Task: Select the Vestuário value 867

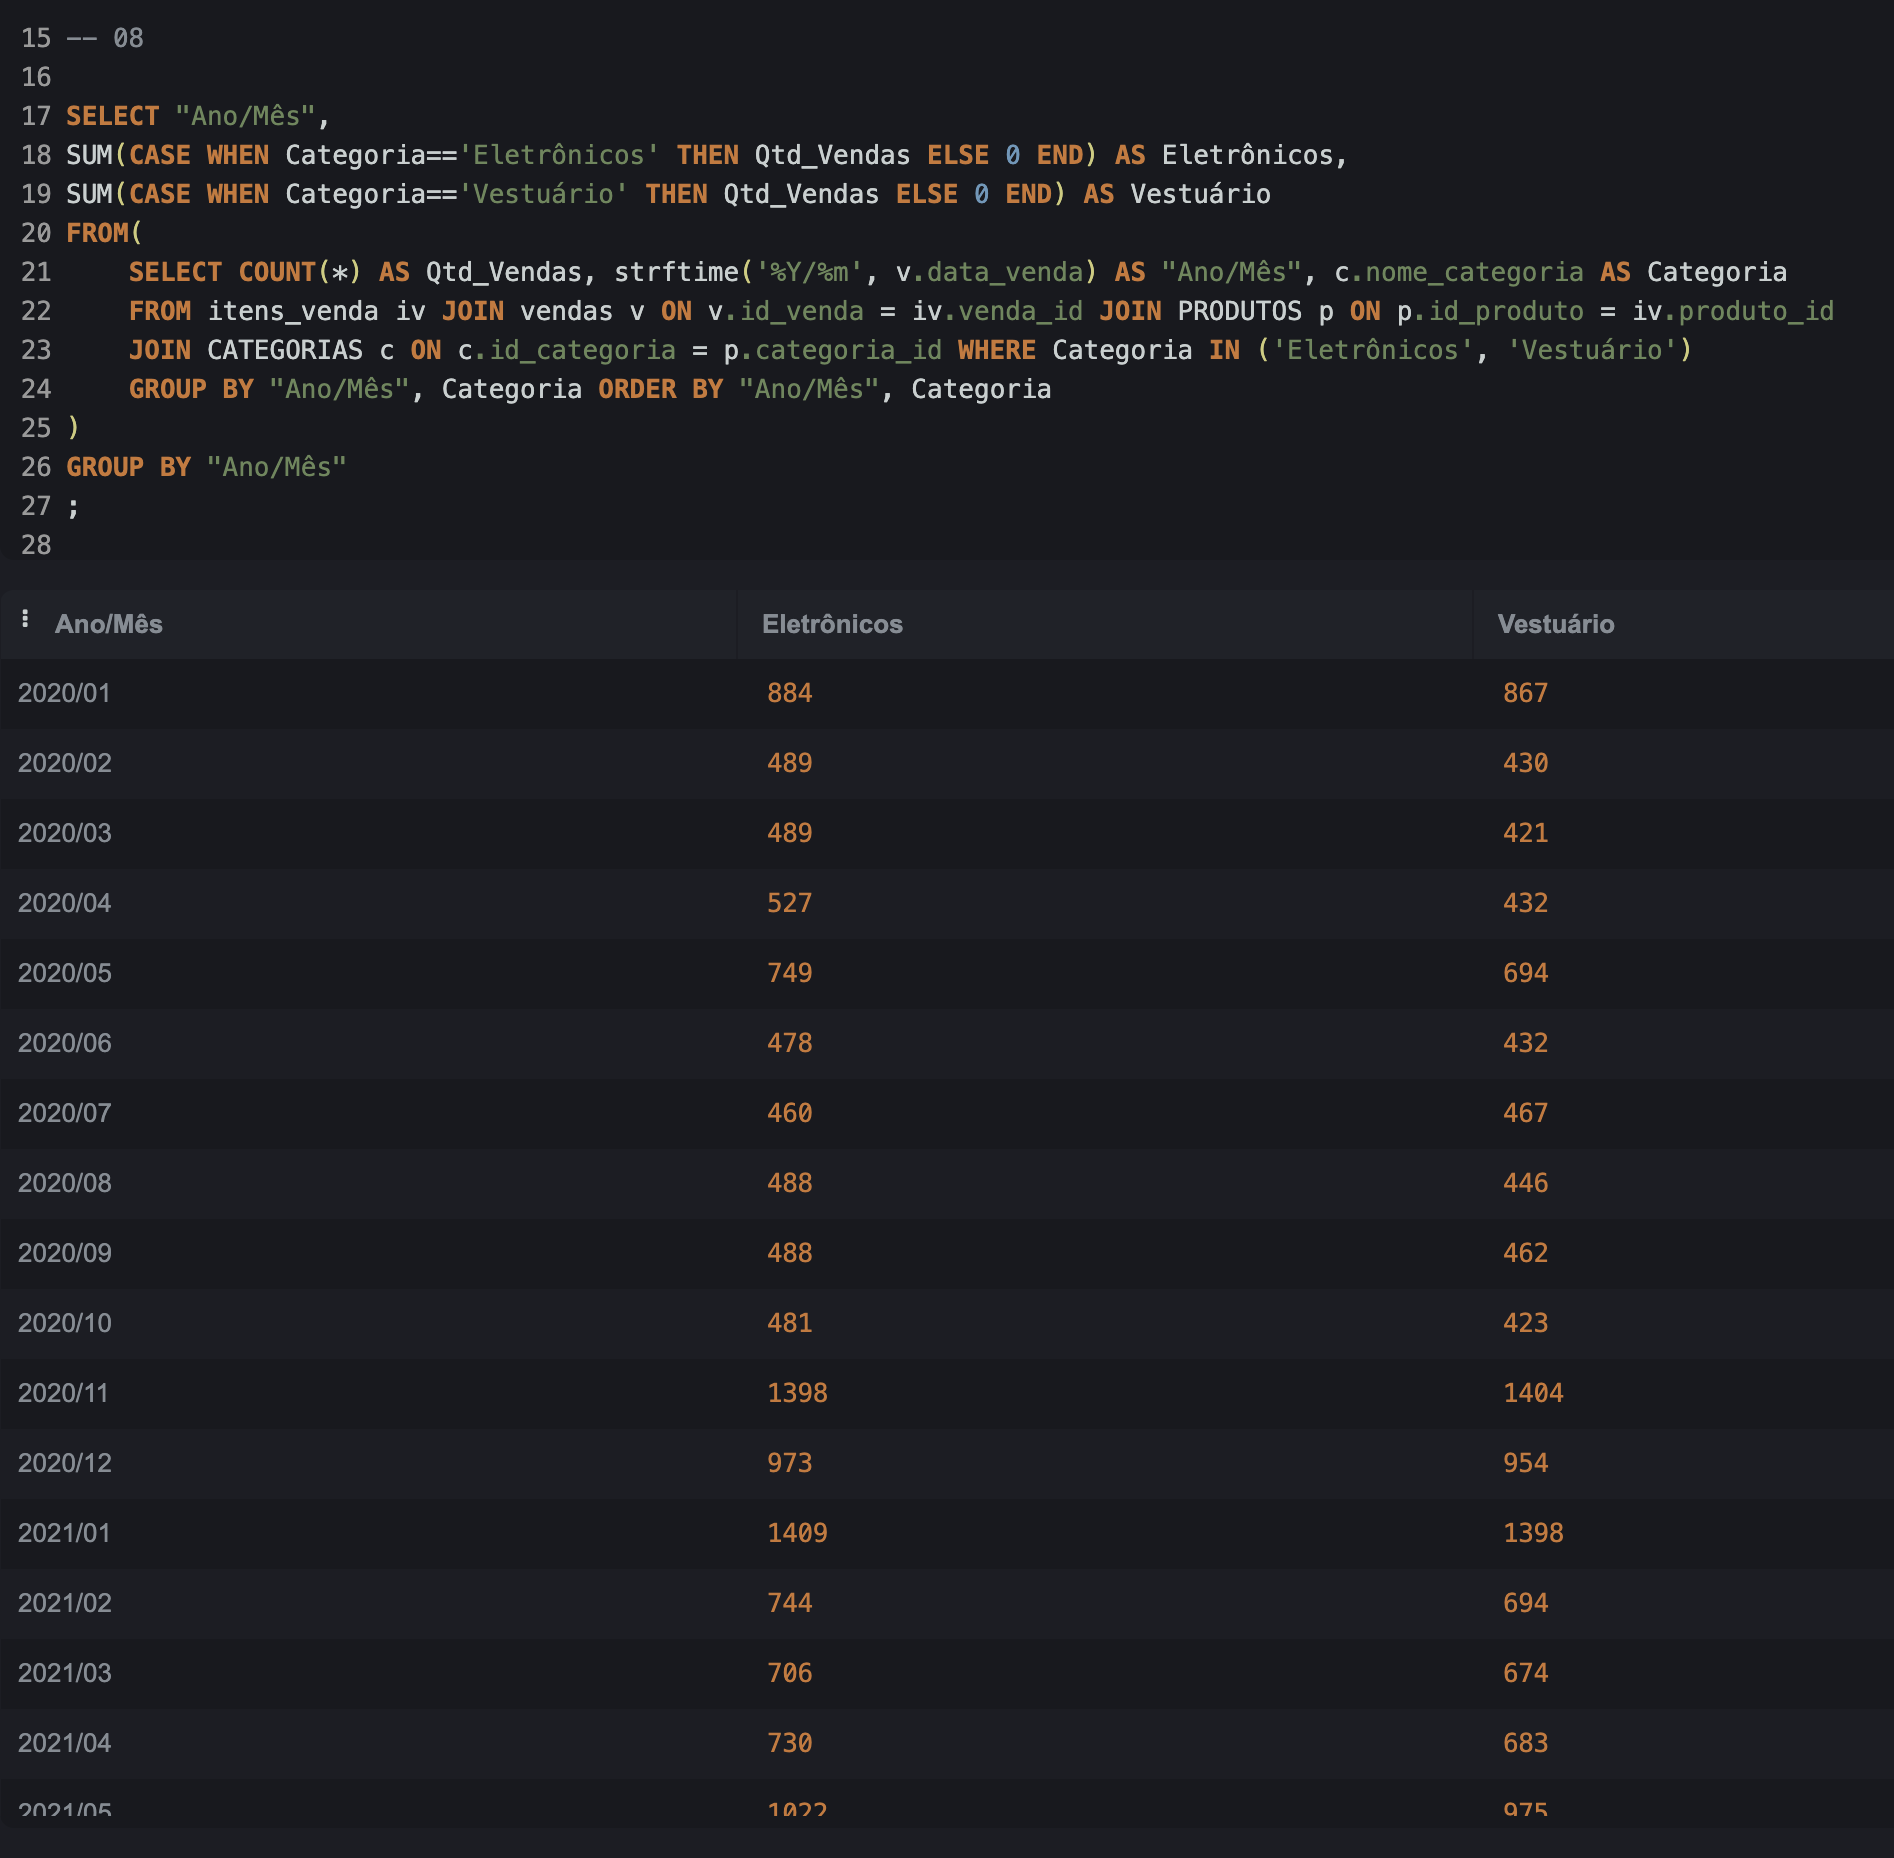Action: [1525, 693]
